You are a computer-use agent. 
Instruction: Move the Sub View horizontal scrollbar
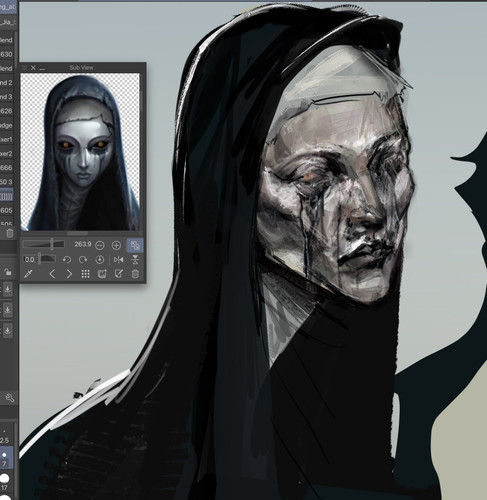coord(78,233)
